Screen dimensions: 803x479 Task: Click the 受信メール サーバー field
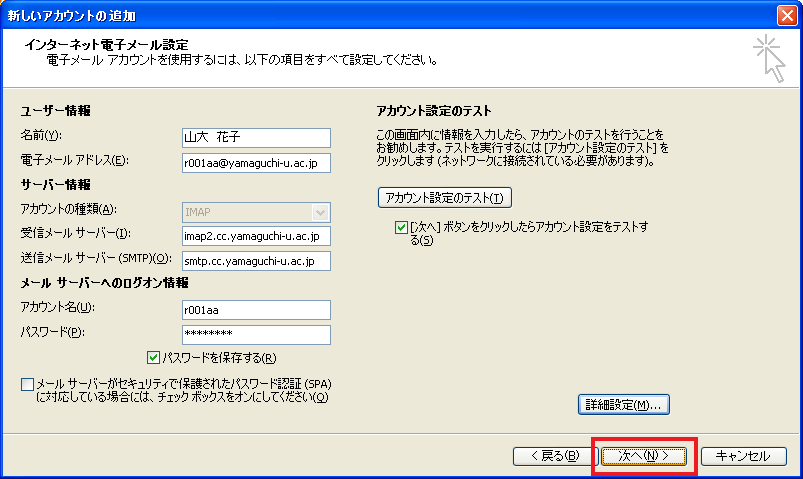pos(256,236)
